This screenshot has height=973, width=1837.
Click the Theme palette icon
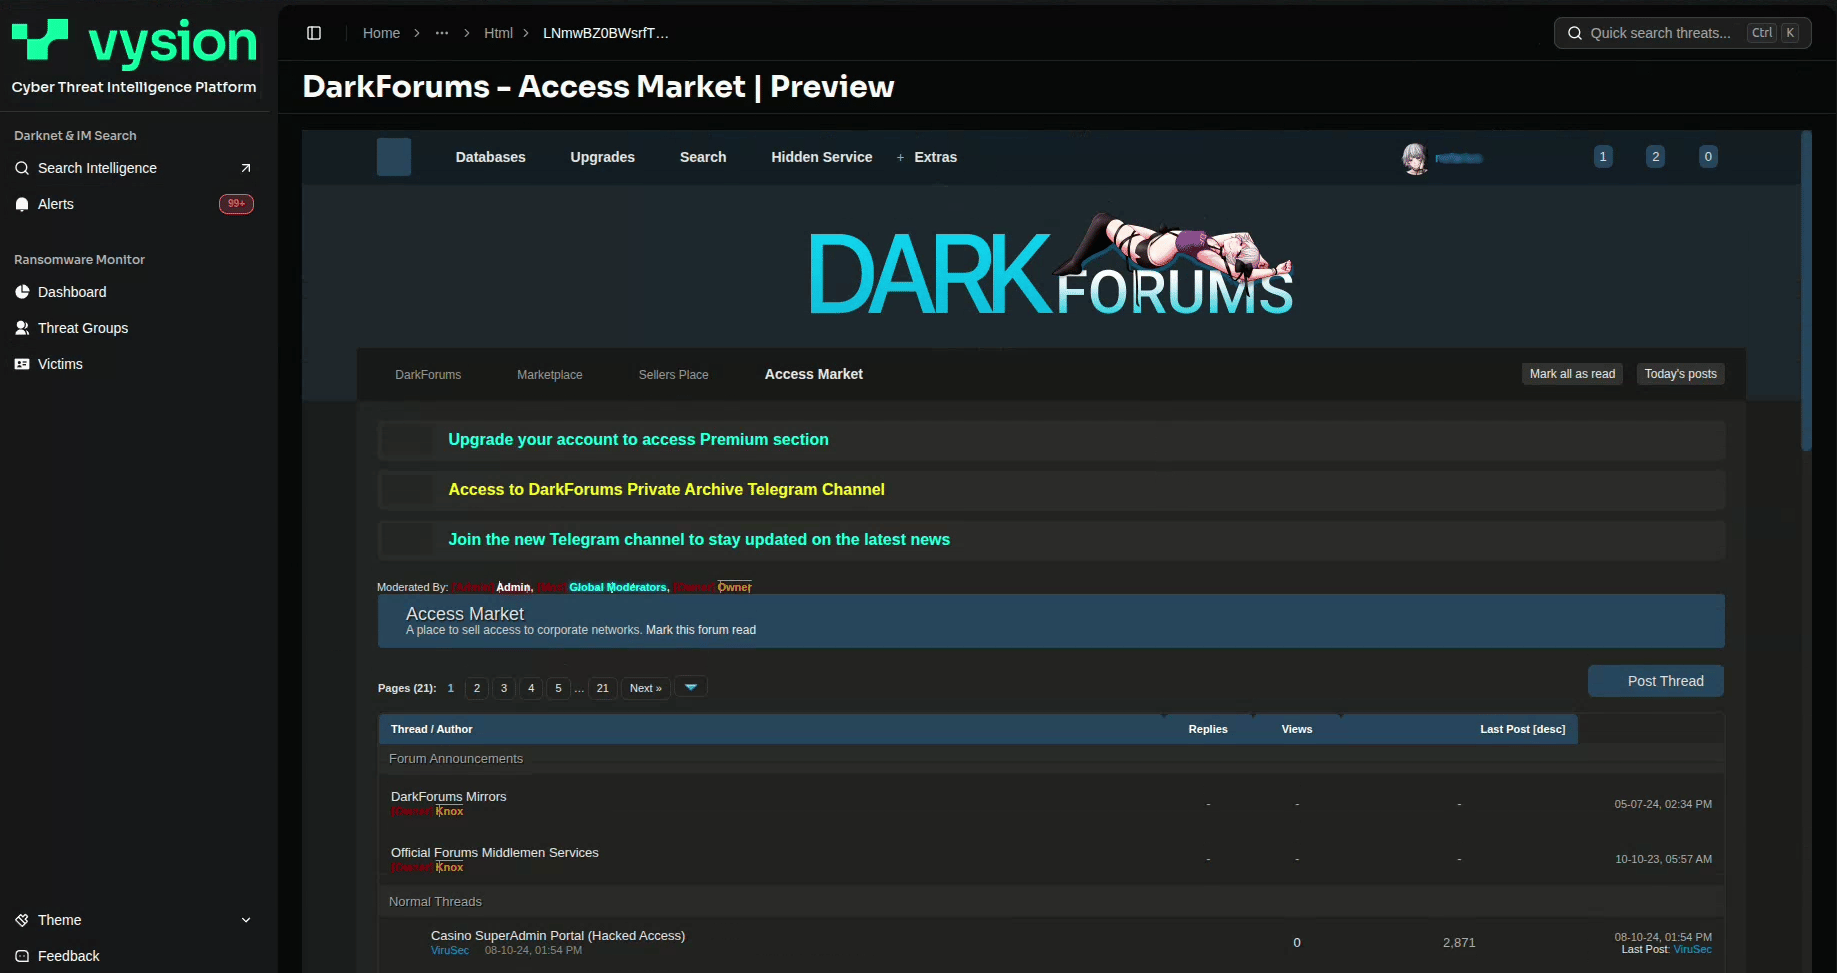tap(22, 920)
